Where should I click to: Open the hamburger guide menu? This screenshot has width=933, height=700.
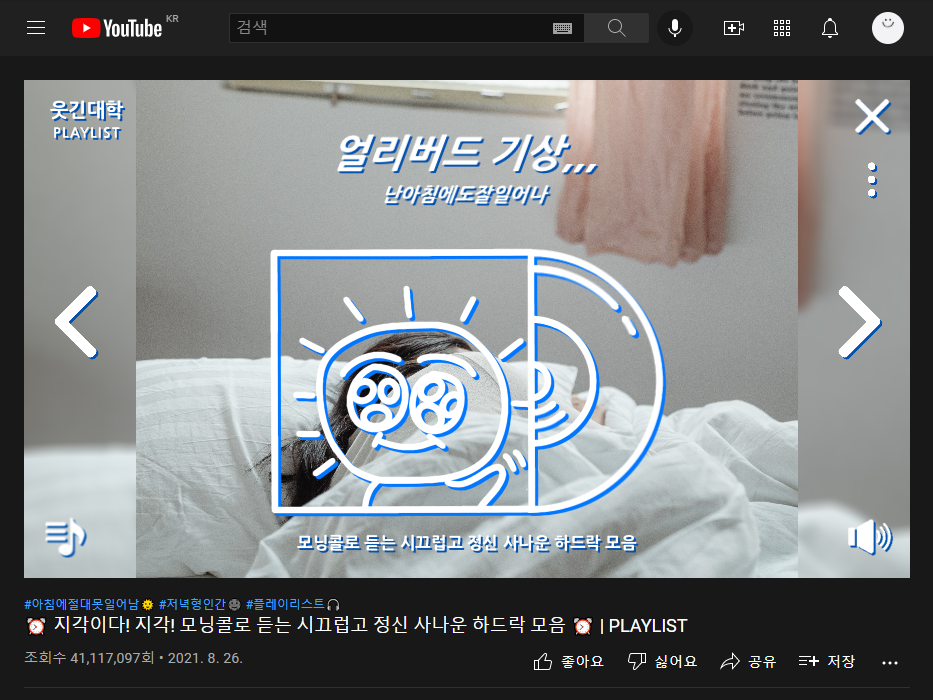point(36,28)
